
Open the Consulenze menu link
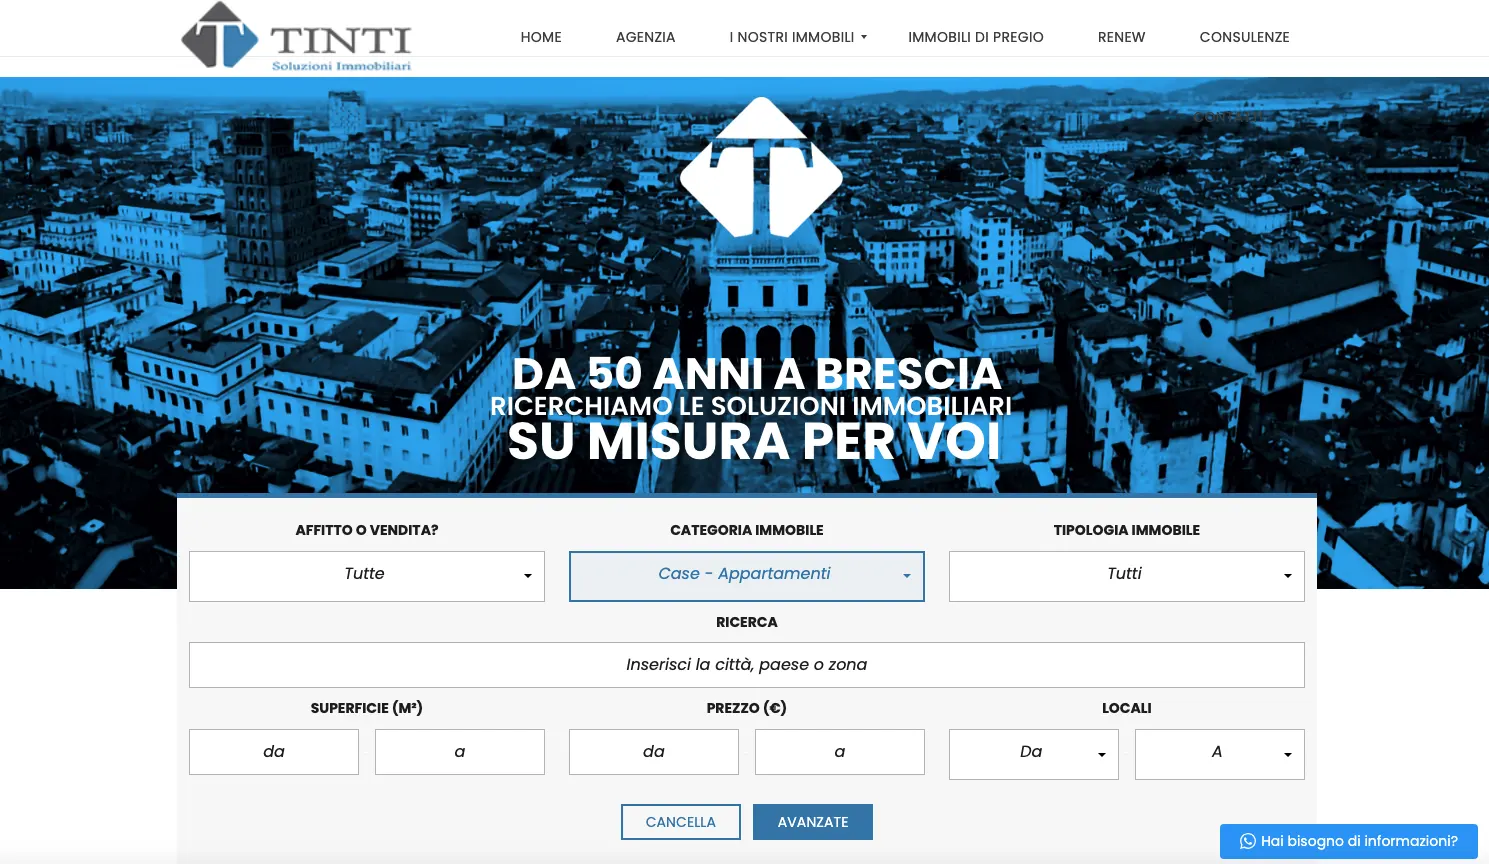[1244, 37]
